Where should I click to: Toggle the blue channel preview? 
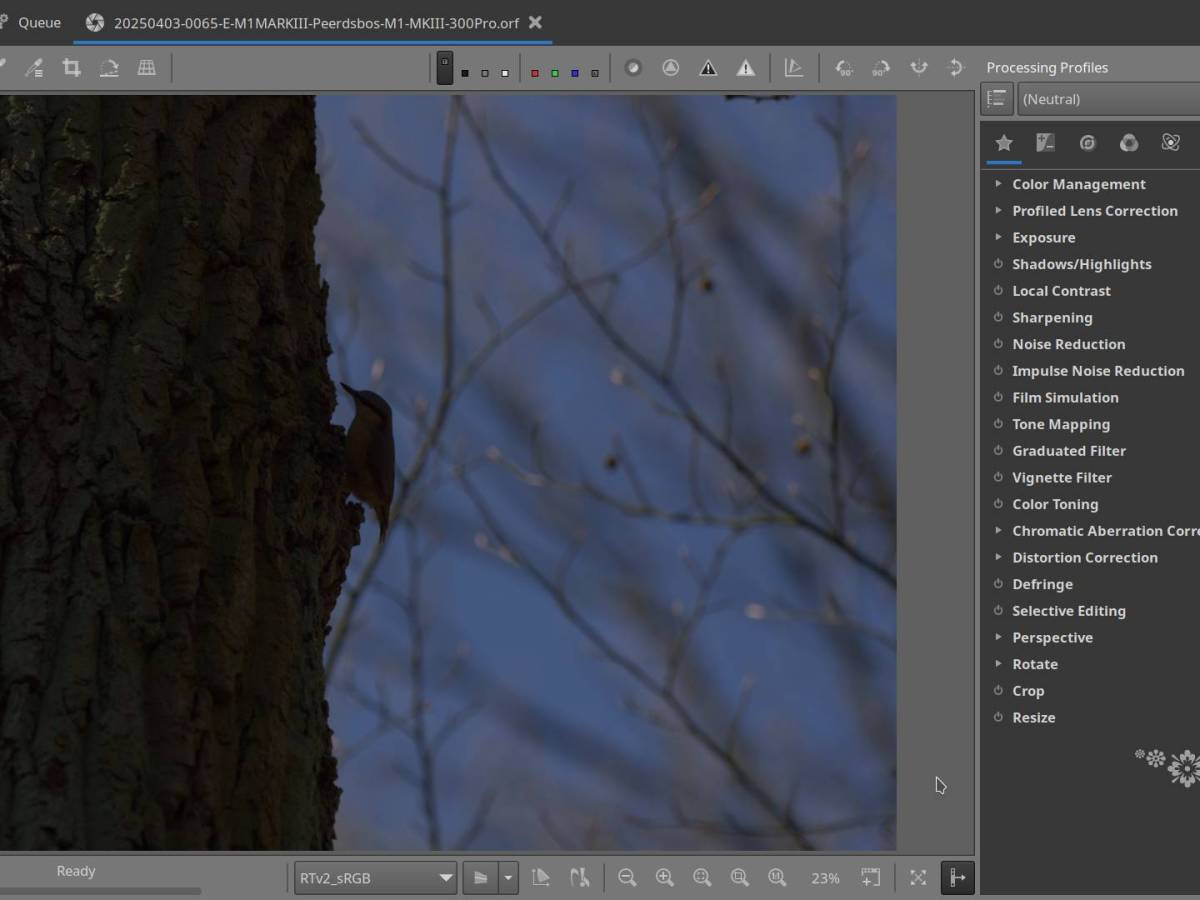[575, 73]
